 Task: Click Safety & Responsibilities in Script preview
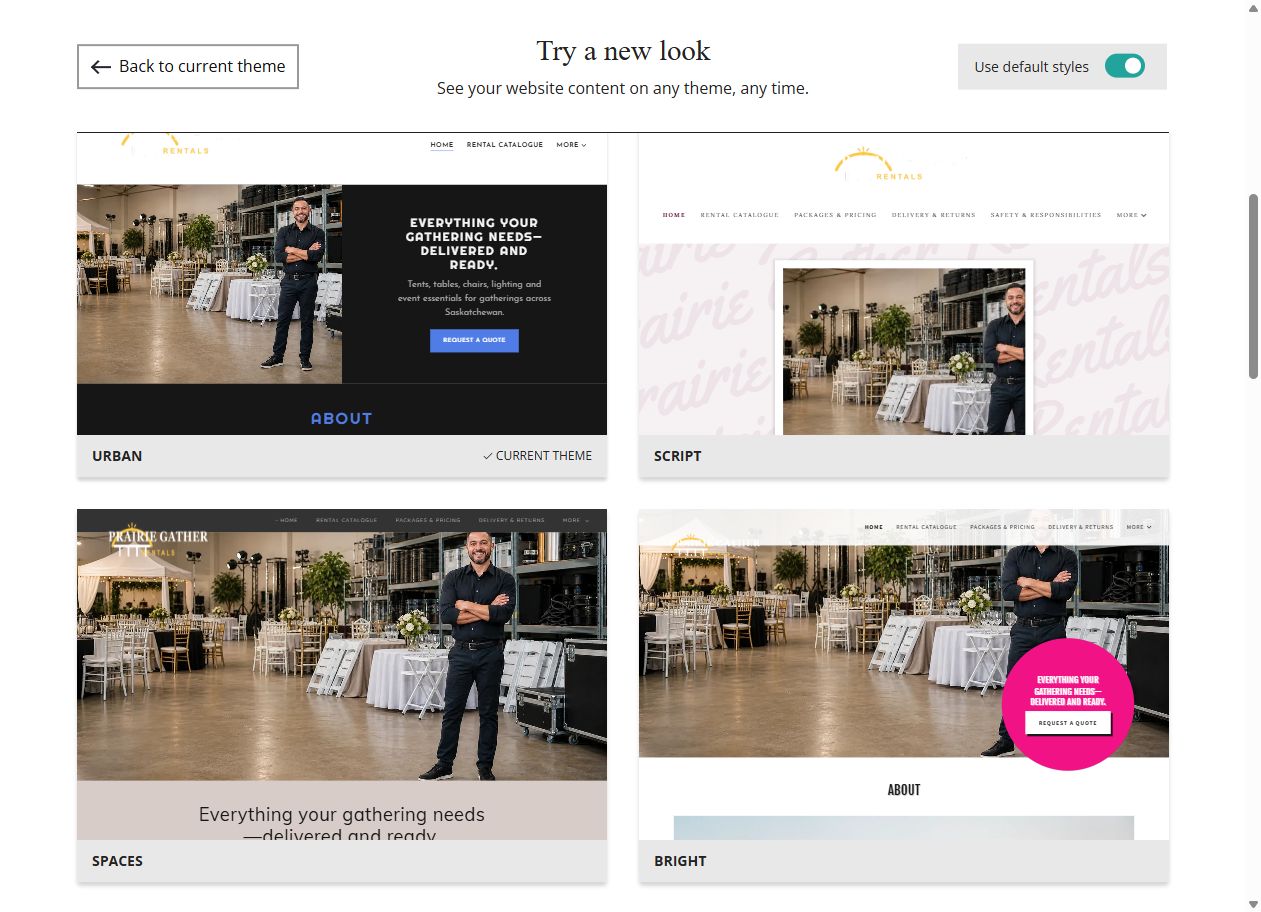point(1046,215)
